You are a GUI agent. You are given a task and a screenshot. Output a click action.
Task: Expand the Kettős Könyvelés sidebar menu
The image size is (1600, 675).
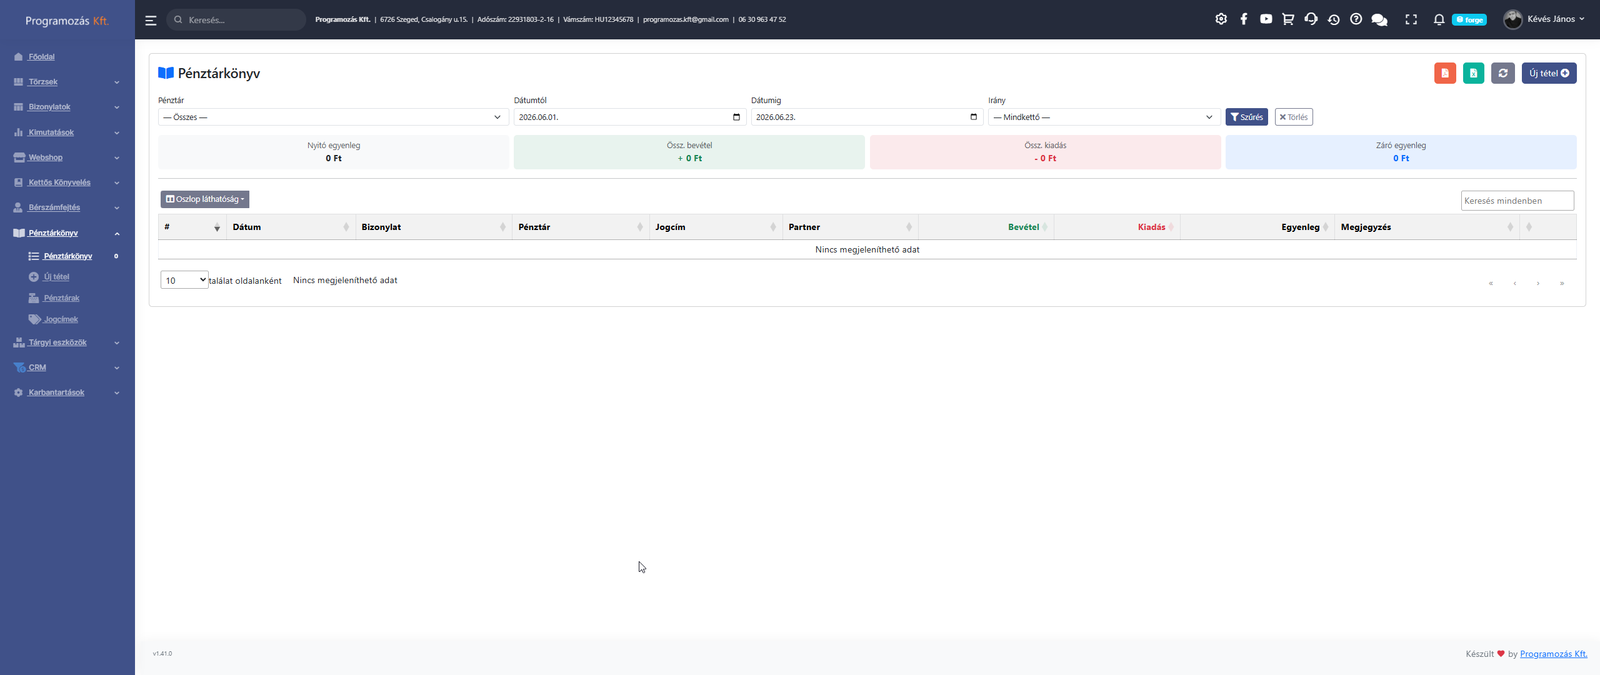(x=67, y=182)
